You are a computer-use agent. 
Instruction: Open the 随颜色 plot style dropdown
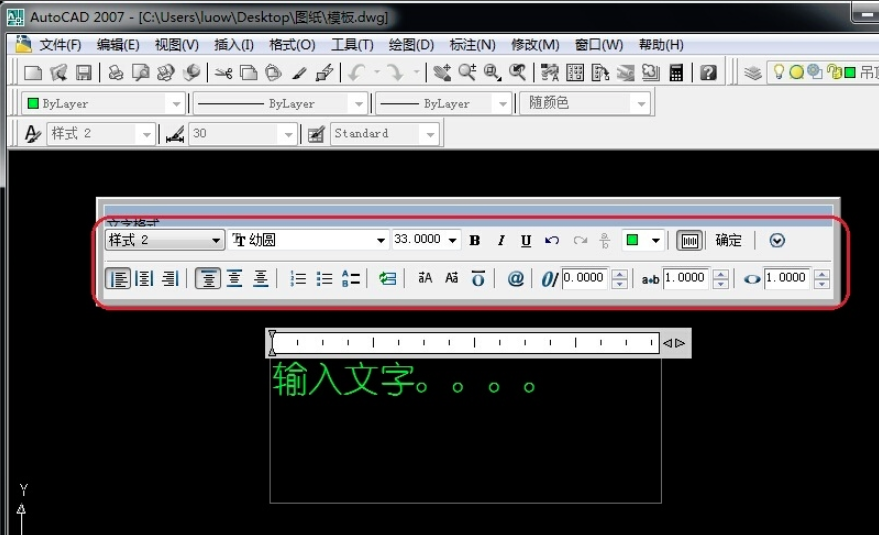tap(641, 104)
